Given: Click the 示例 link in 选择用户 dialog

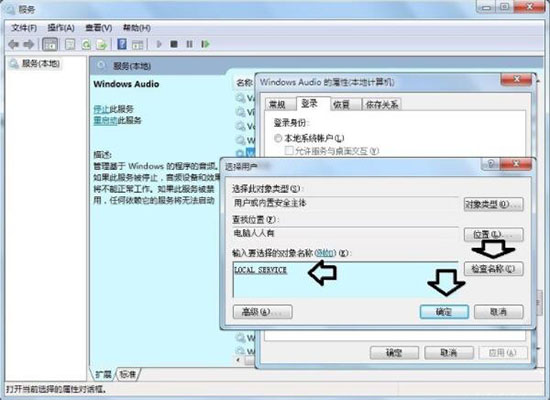Looking at the screenshot, I should (x=325, y=253).
